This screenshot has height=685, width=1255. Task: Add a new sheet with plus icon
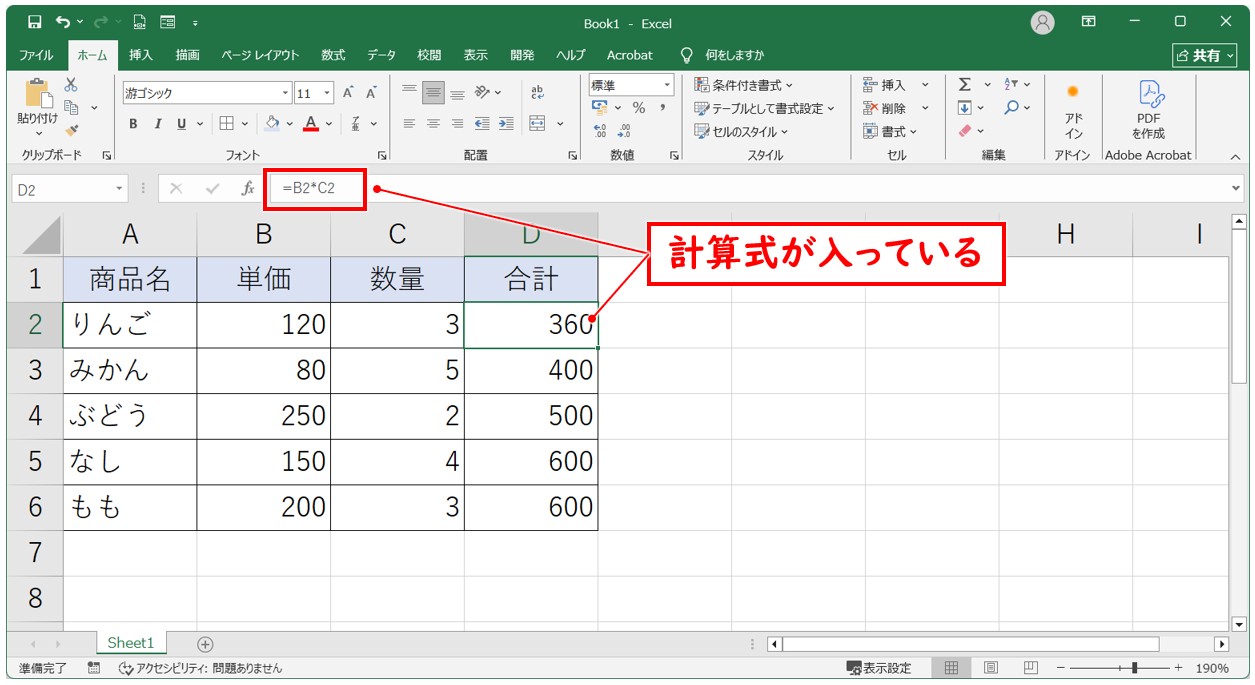205,644
